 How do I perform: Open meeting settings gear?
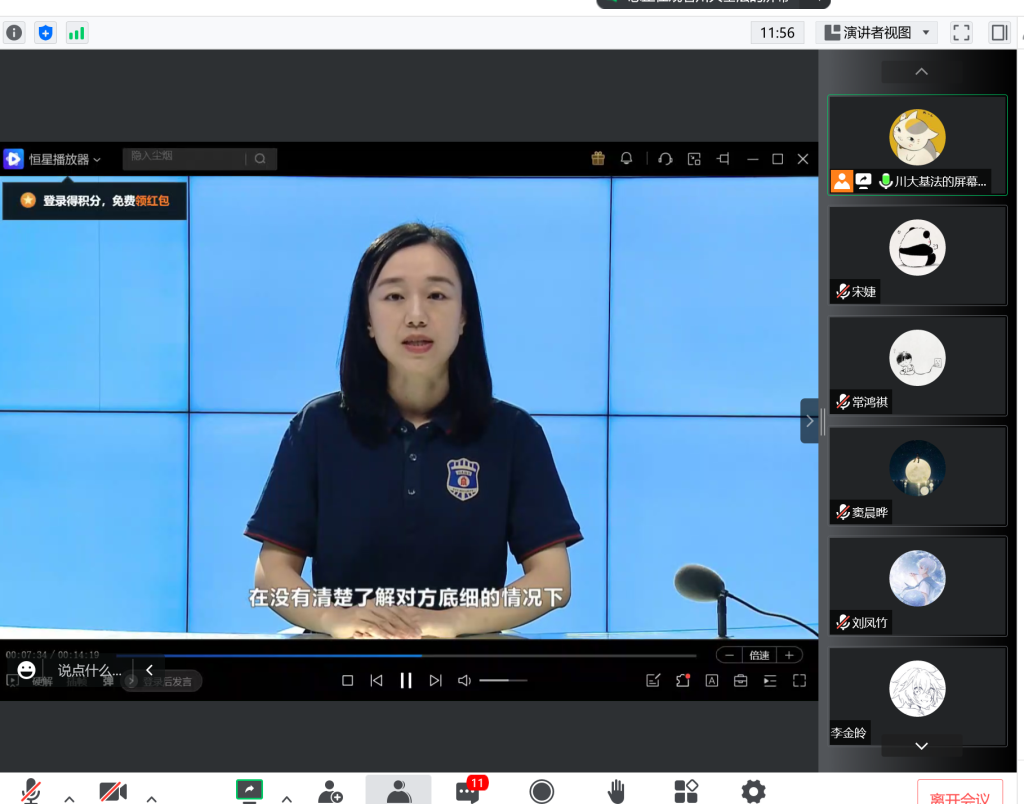tap(753, 792)
